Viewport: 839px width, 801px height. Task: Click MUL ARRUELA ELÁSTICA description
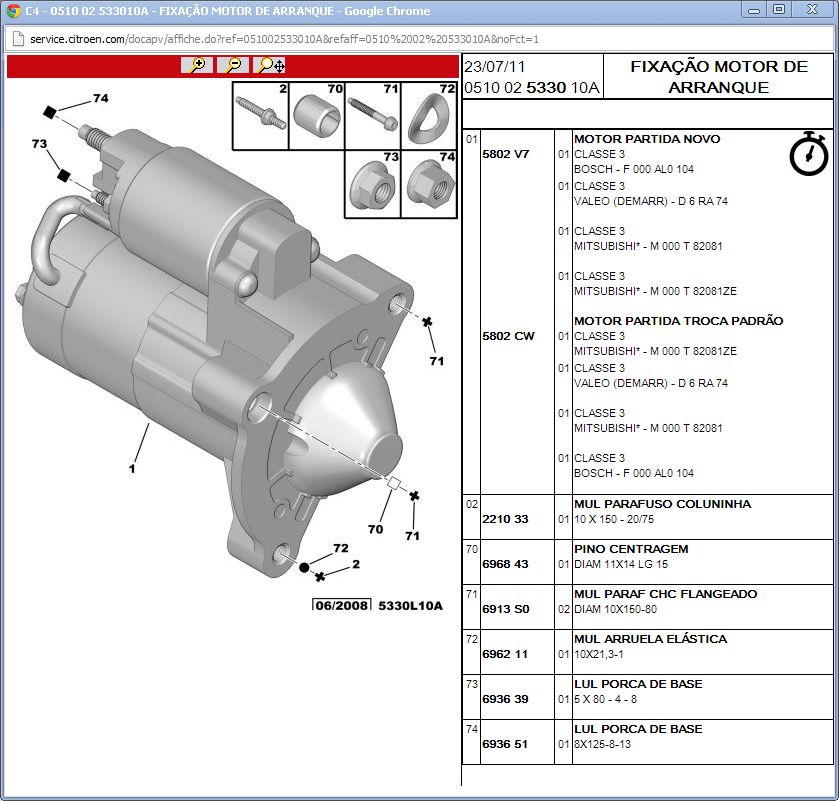tap(651, 639)
